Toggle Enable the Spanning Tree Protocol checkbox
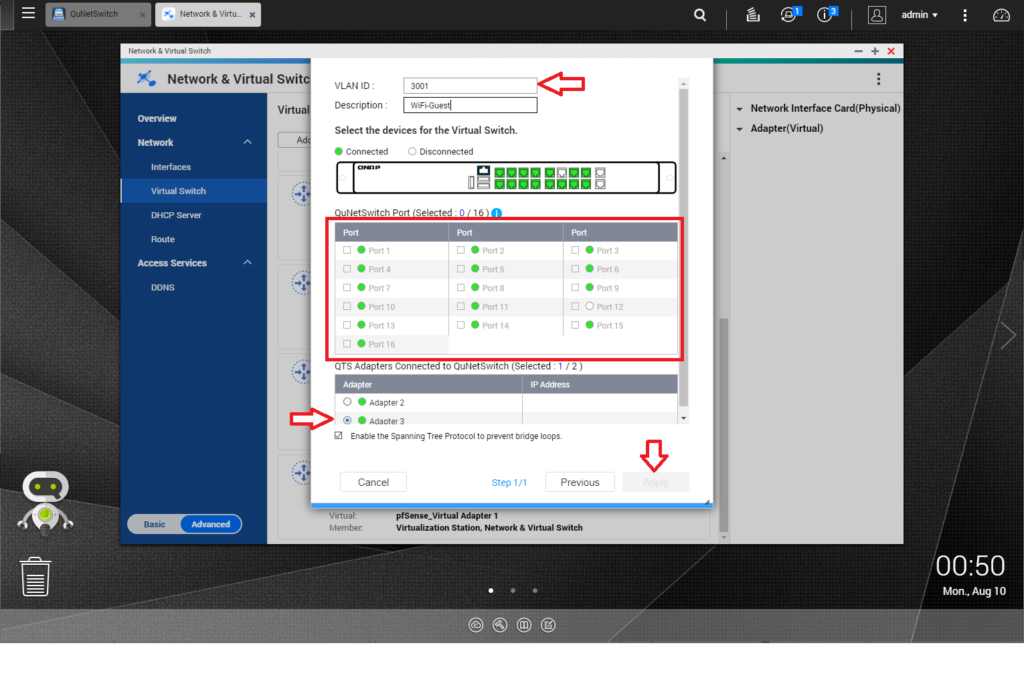The image size is (1024, 696). 338,435
